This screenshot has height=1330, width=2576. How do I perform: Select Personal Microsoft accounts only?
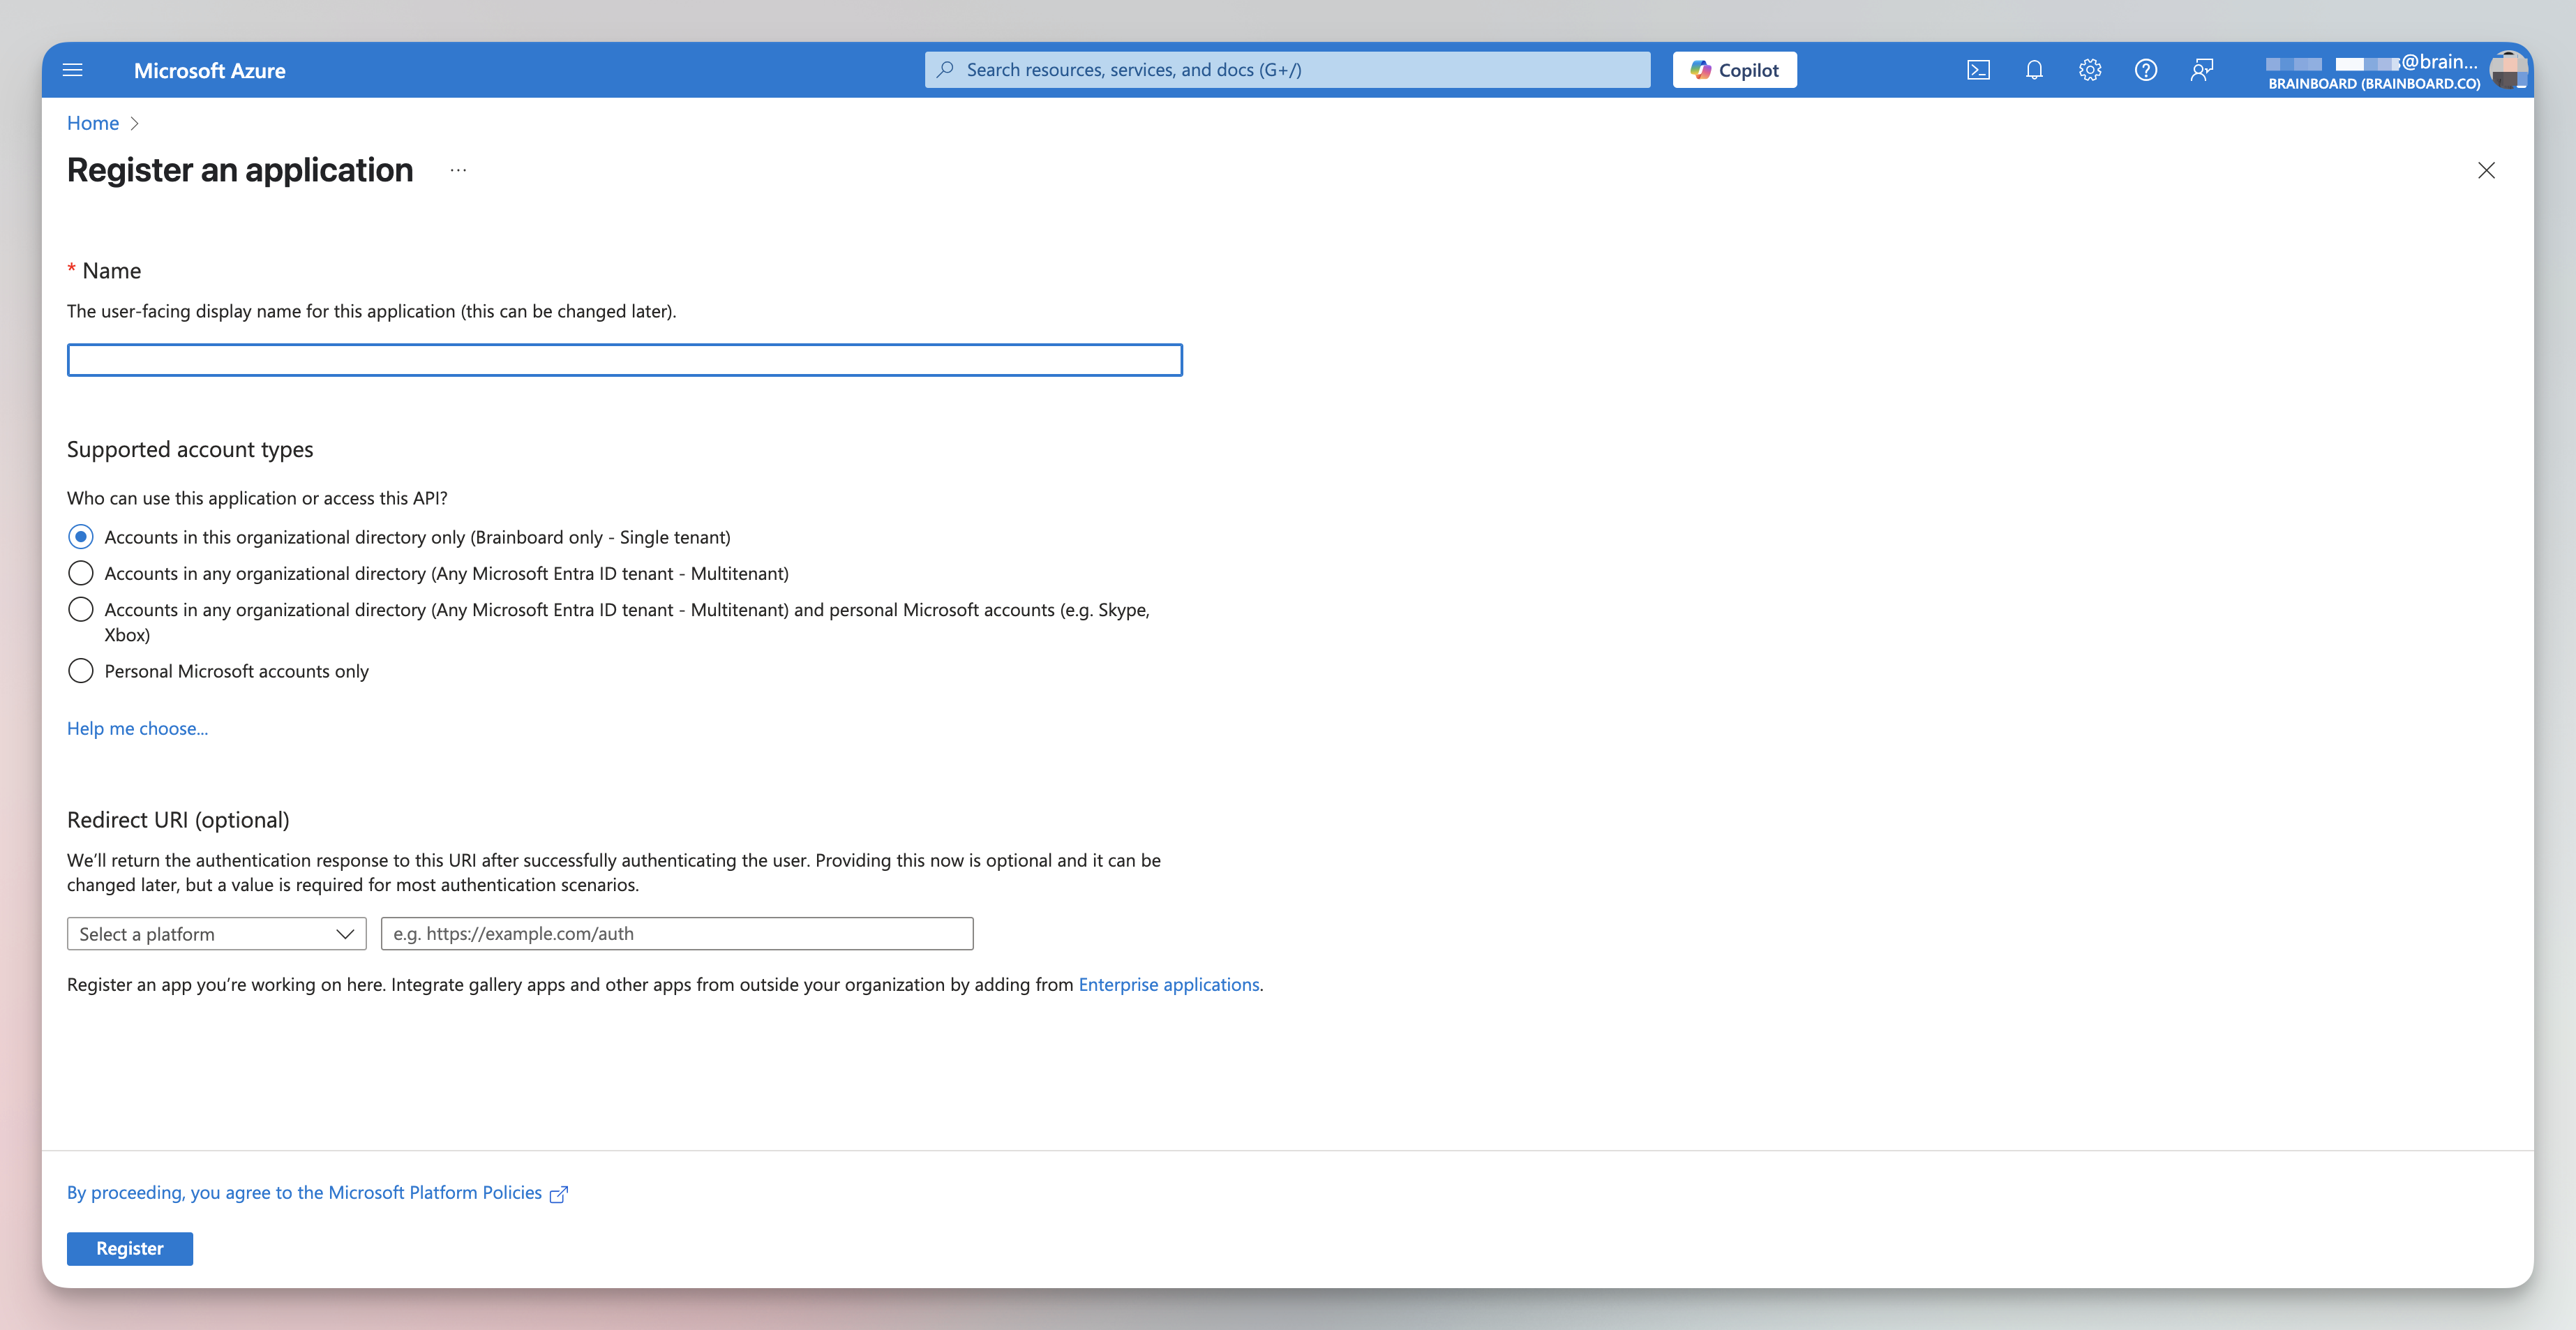[x=81, y=671]
